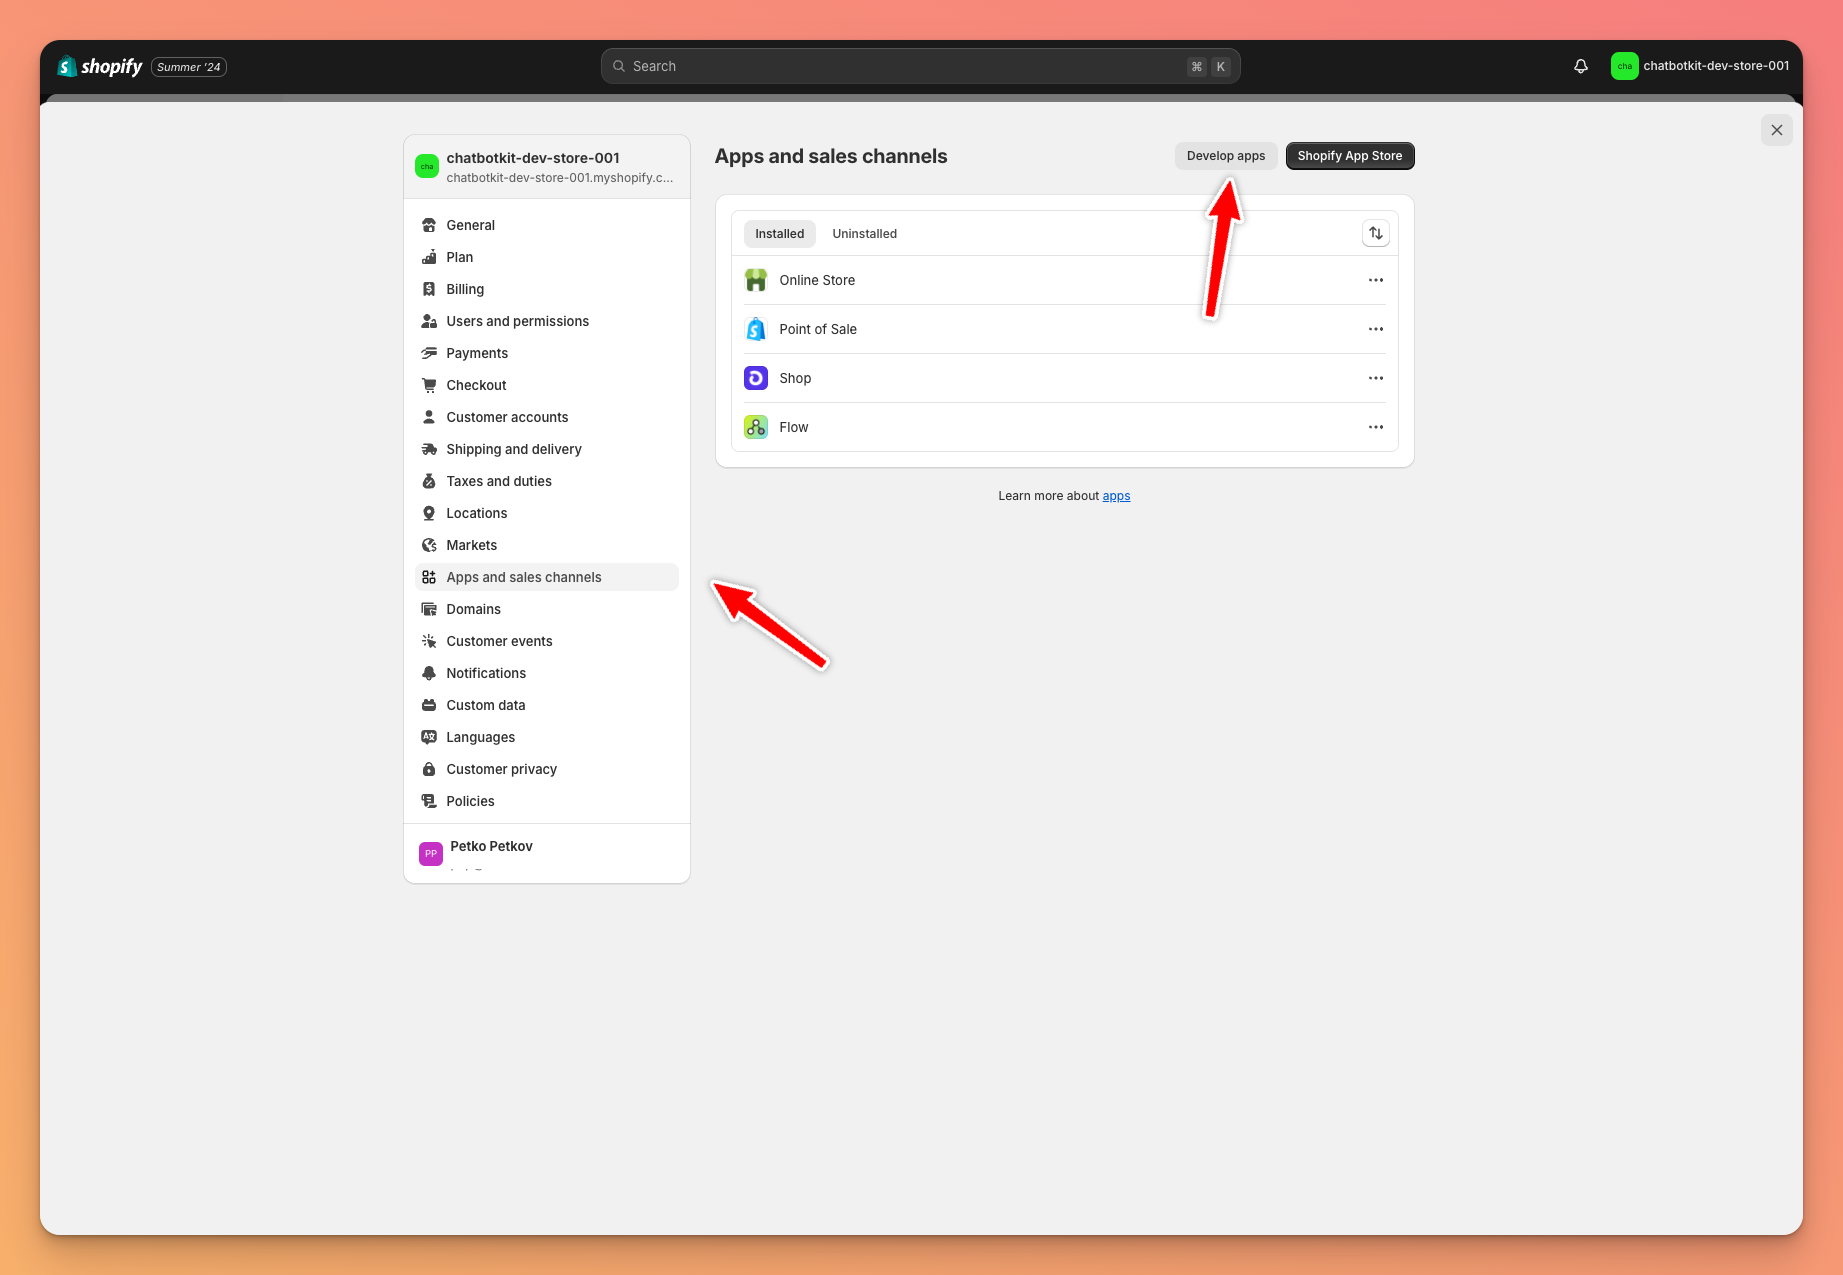
Task: Click the Develop apps button
Action: [x=1225, y=156]
